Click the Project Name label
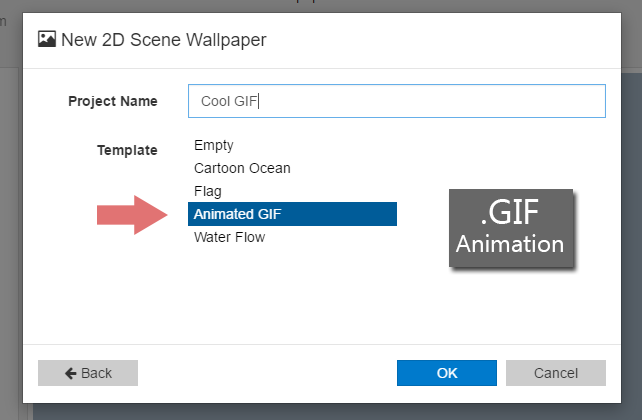 pos(113,101)
